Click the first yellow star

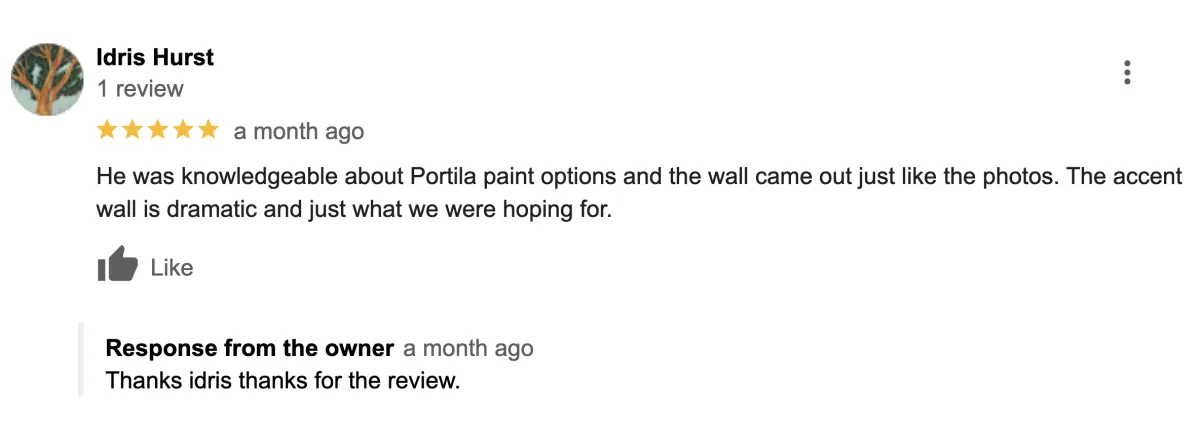point(107,129)
